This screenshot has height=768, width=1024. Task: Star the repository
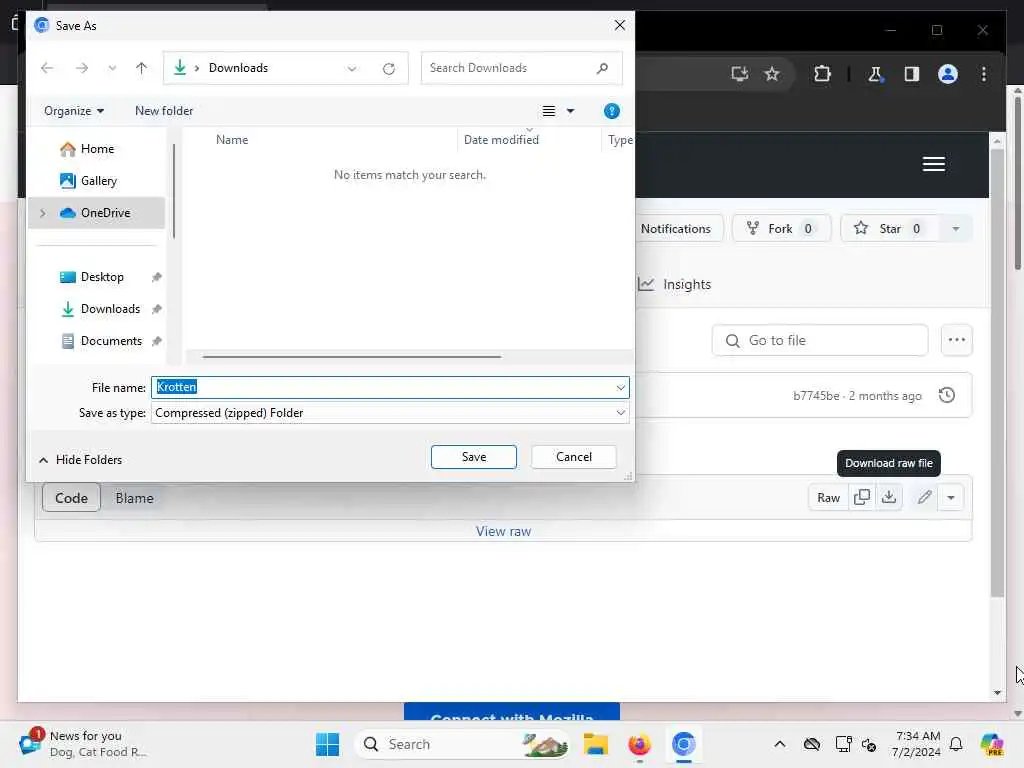[889, 229]
